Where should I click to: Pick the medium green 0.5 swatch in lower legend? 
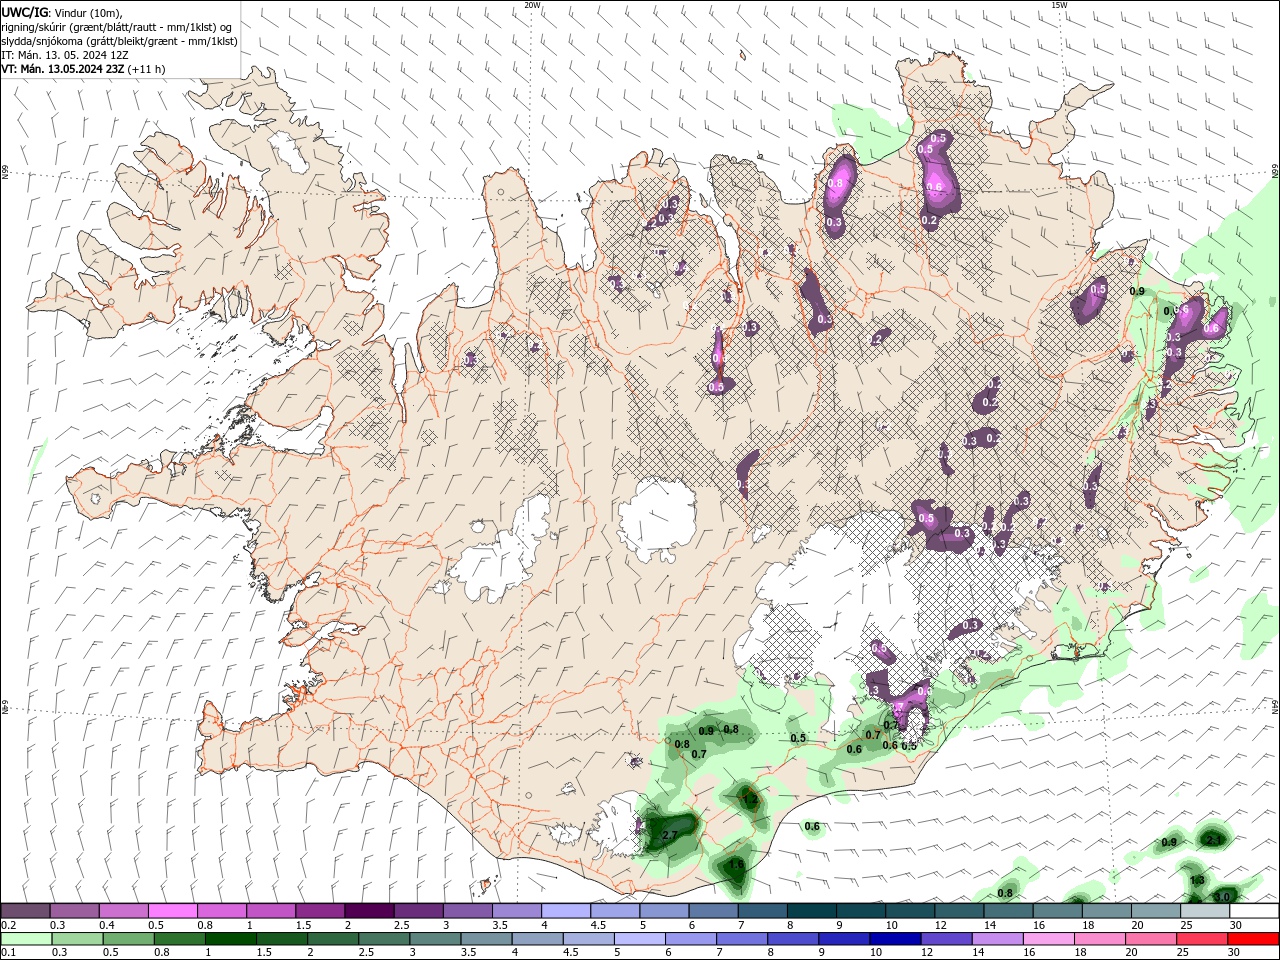128,939
